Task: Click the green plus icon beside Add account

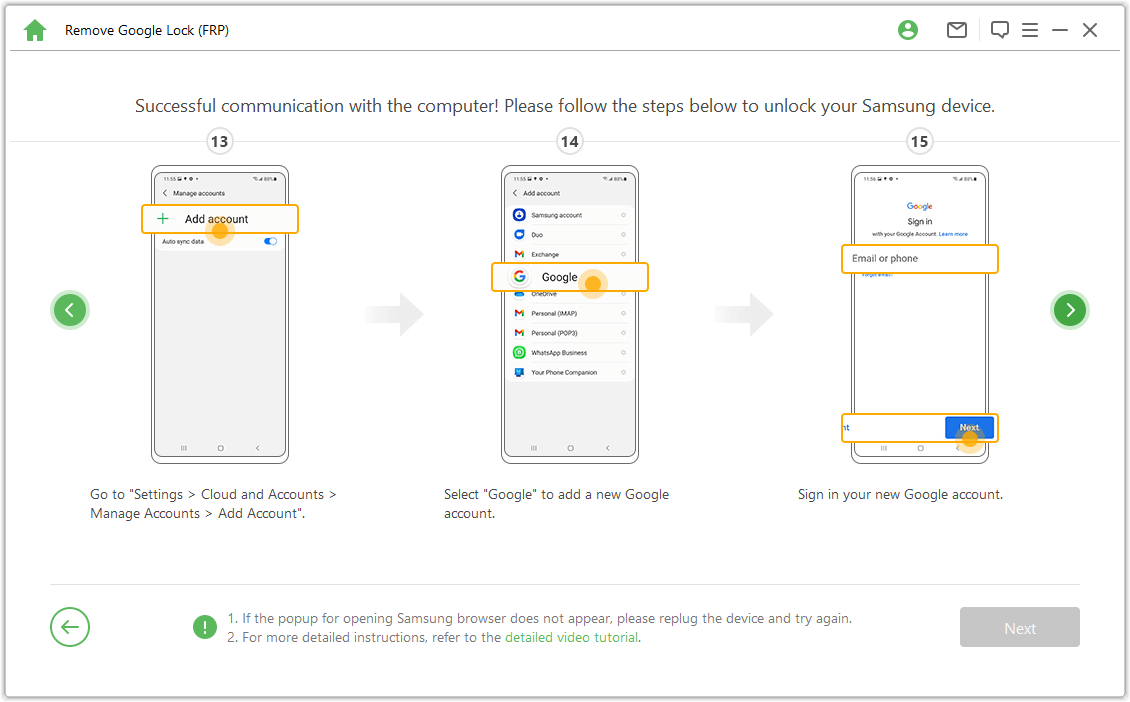Action: coord(163,218)
